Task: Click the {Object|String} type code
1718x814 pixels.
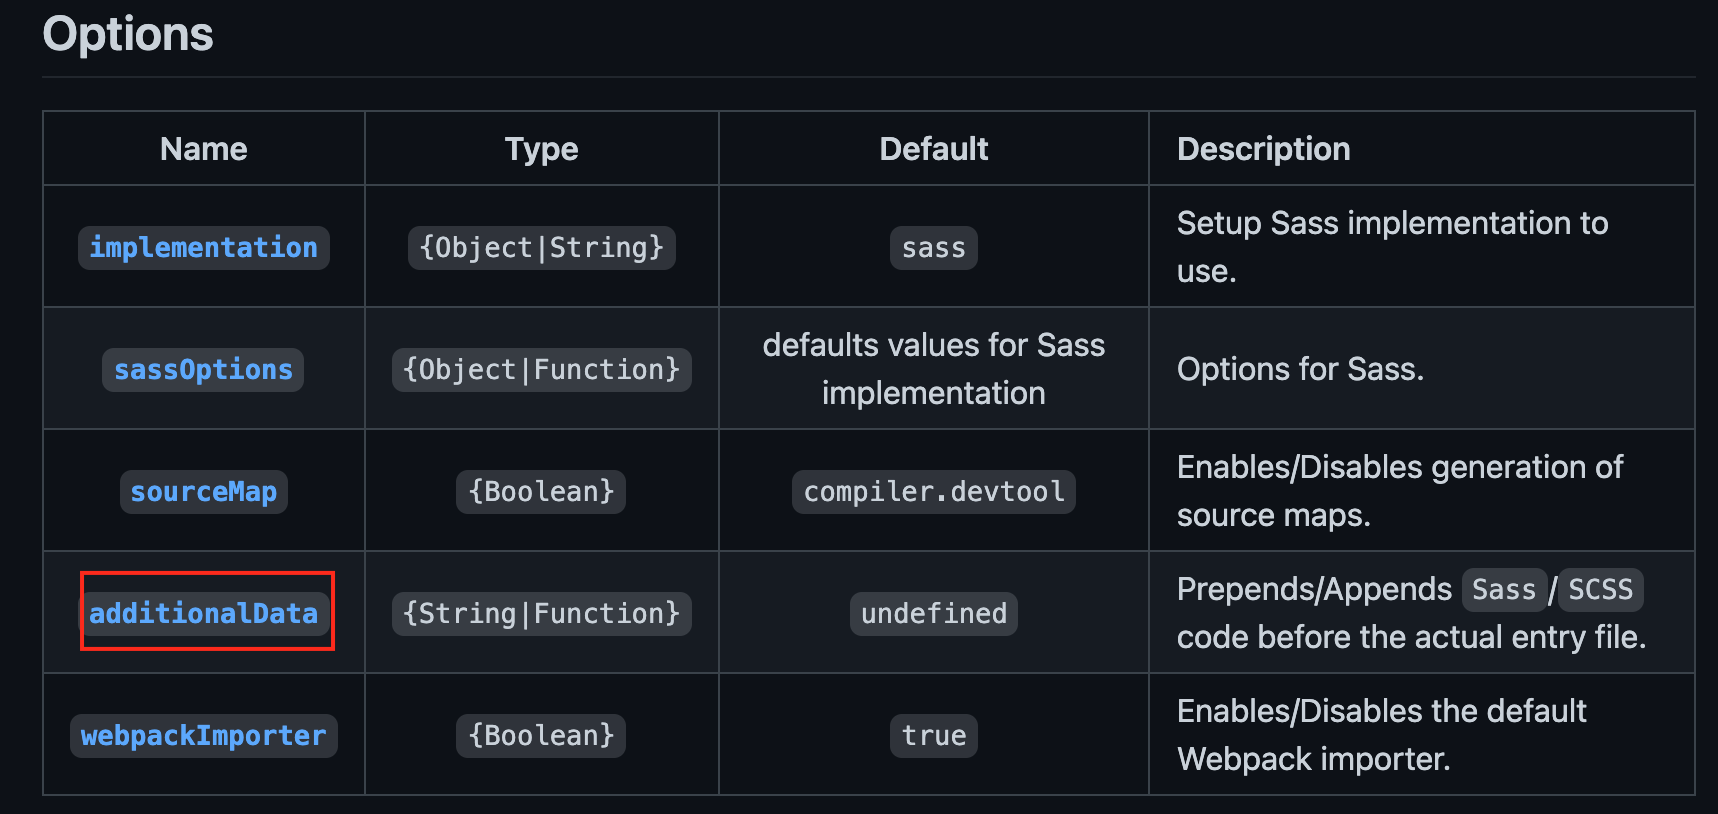Action: click(x=541, y=248)
